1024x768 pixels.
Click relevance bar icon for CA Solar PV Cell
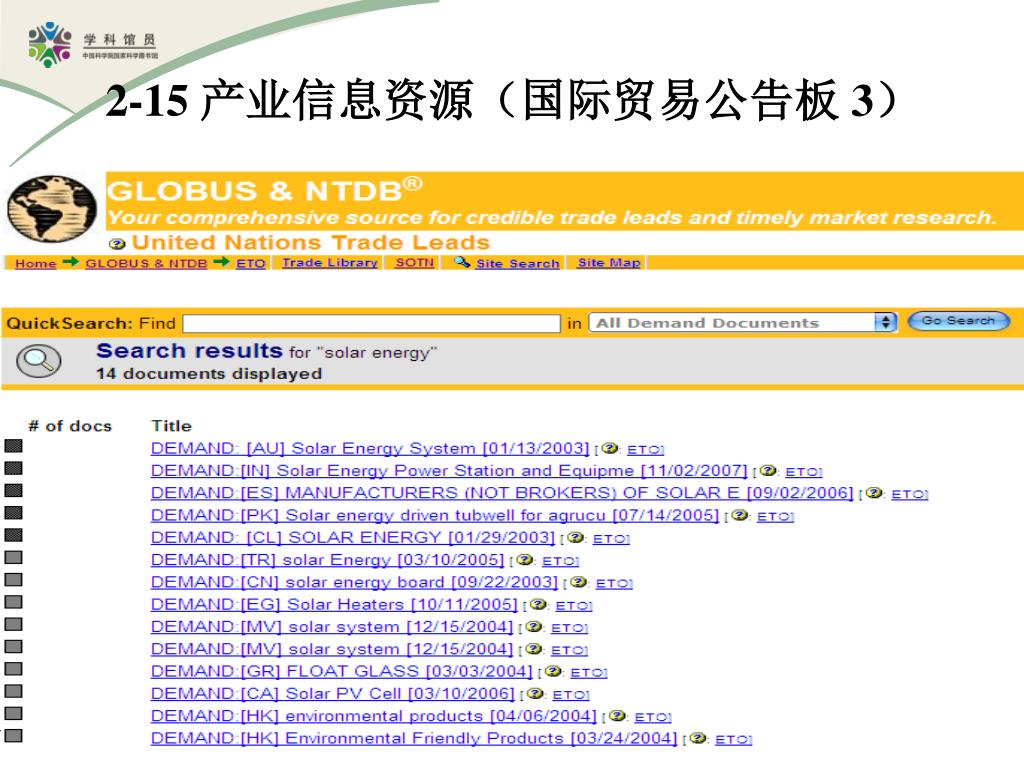[14, 691]
